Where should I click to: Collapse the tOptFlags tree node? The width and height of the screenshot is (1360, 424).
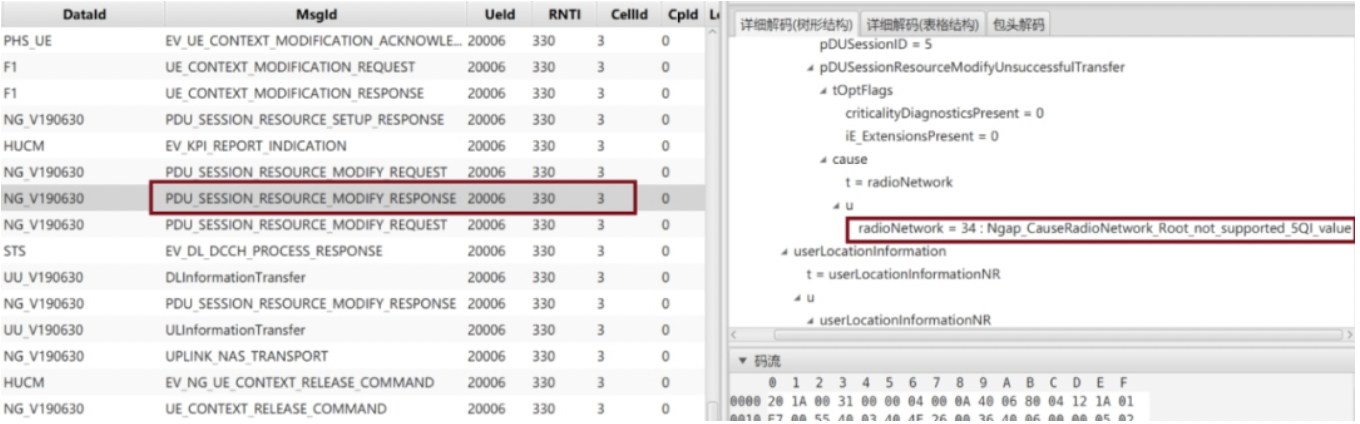pos(823,90)
